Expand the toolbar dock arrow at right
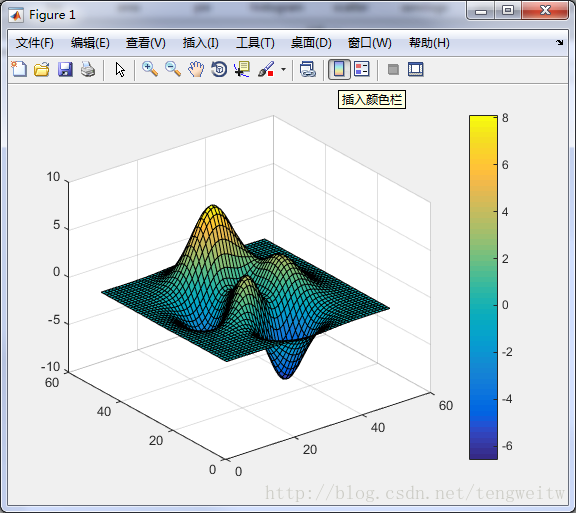Image resolution: width=576 pixels, height=513 pixels. [559, 43]
